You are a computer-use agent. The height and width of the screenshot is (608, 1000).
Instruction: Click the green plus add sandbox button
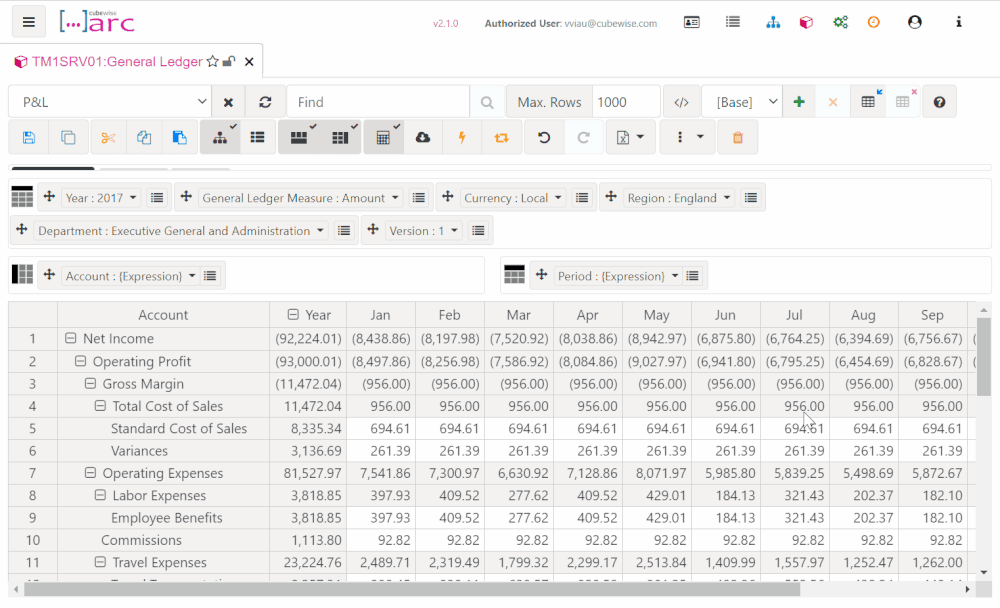coord(799,102)
